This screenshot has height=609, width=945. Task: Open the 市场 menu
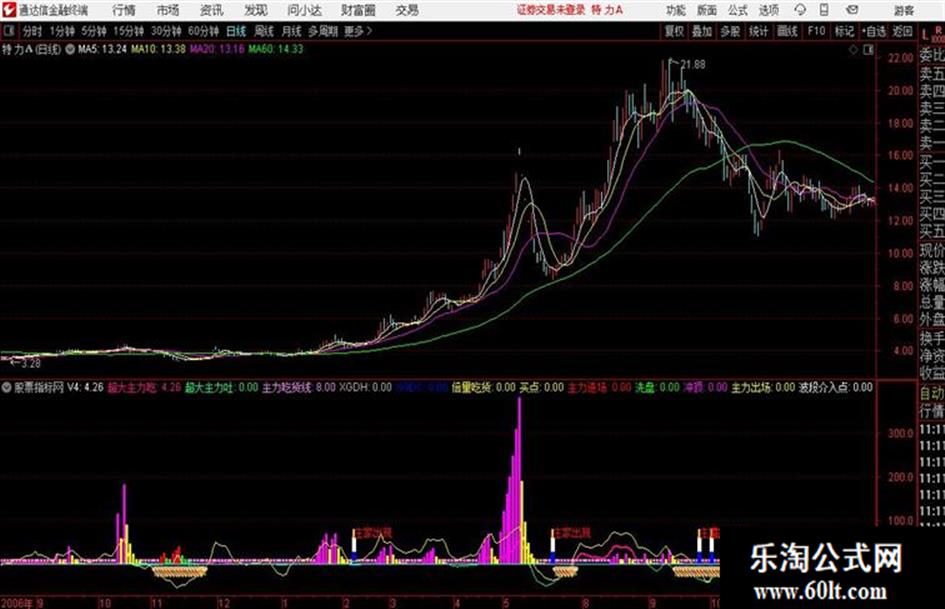click(x=168, y=10)
